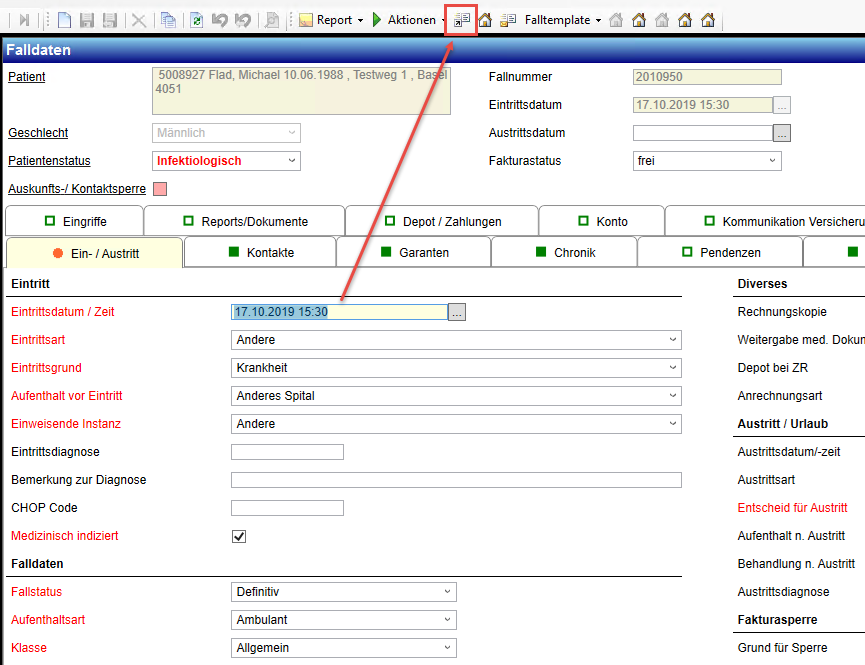Viewport: 865px width, 665px height.
Task: Click into the CHOP Code field
Action: coord(287,508)
